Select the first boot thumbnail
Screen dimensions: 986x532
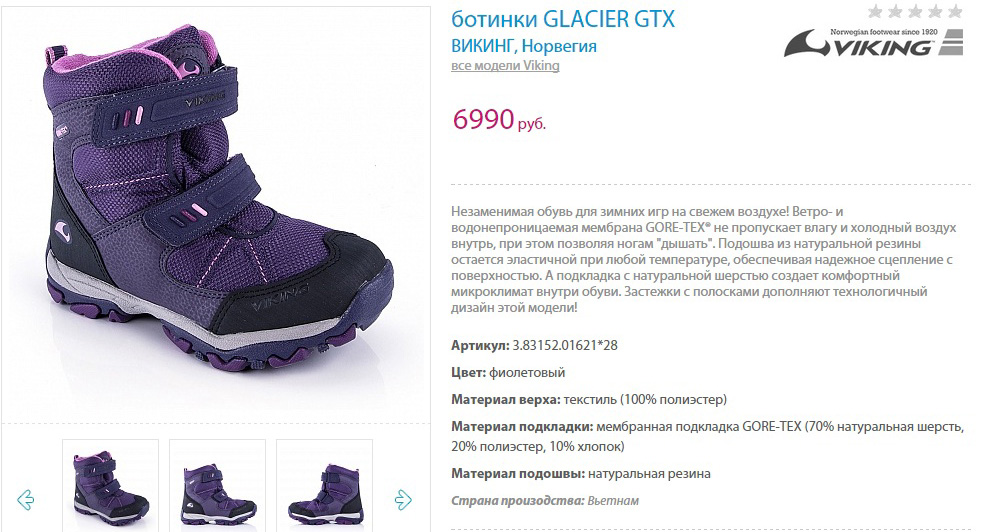(111, 485)
